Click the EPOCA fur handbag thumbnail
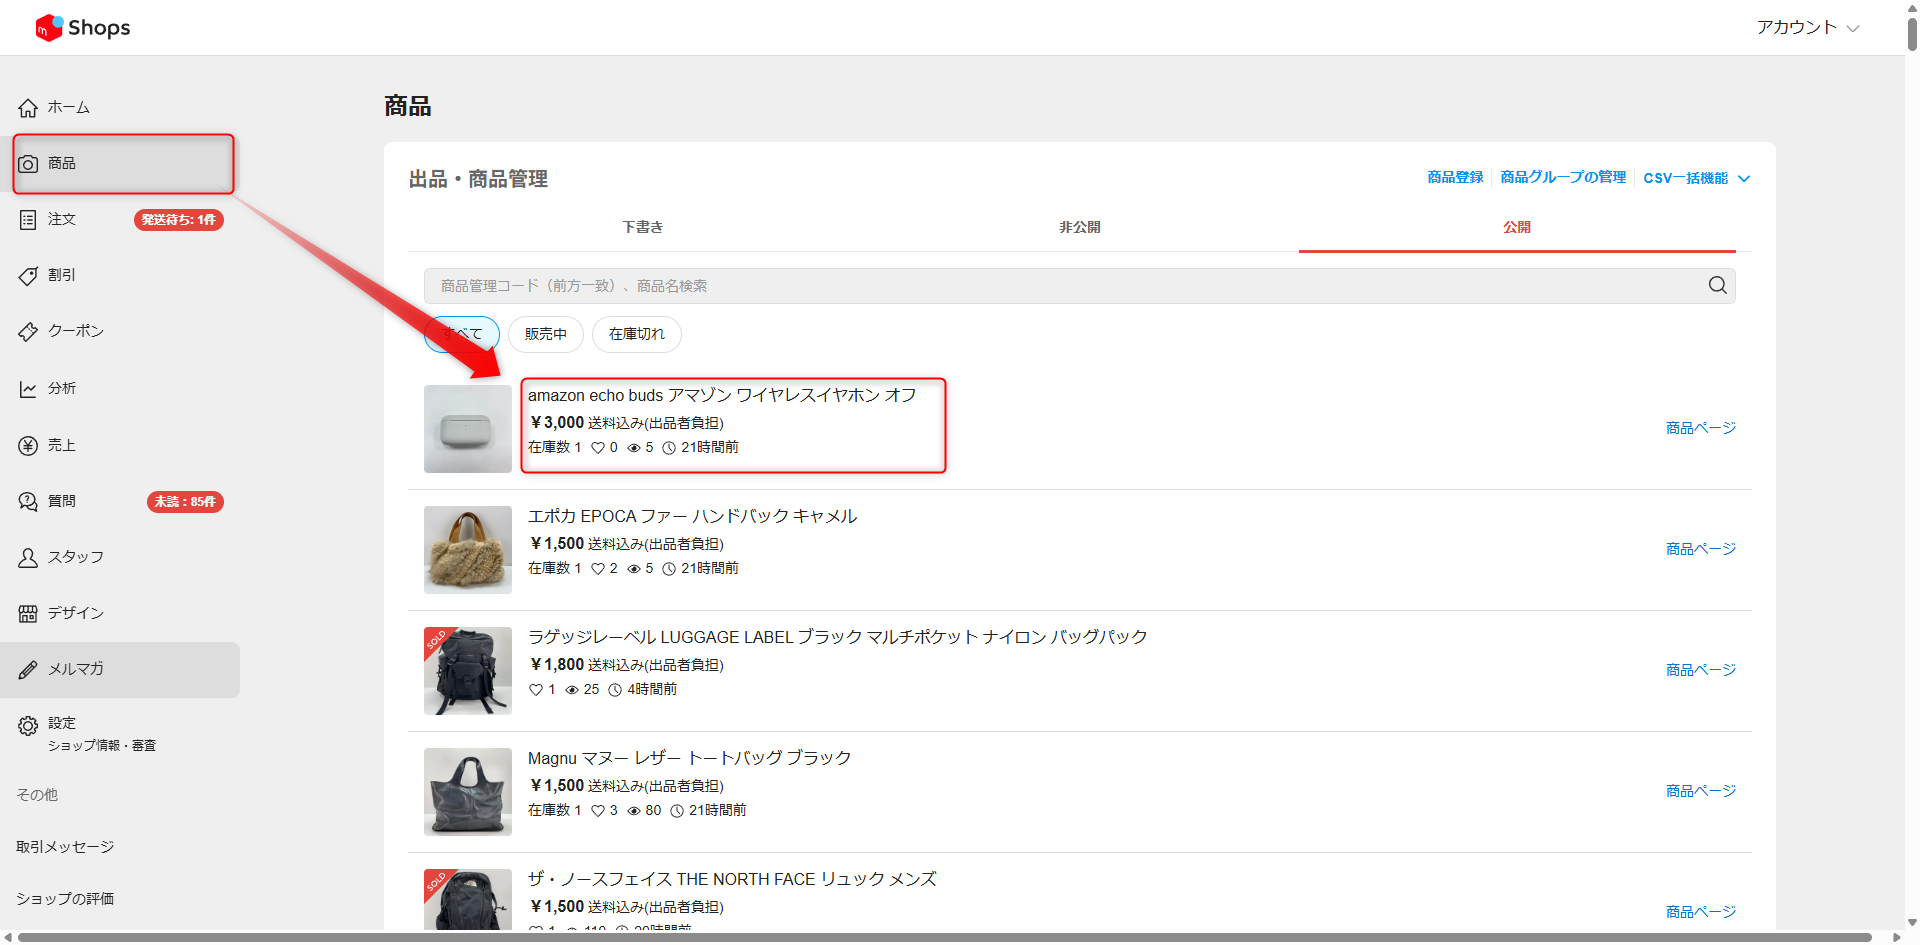Screen dimensions: 1920x945 [x=468, y=550]
